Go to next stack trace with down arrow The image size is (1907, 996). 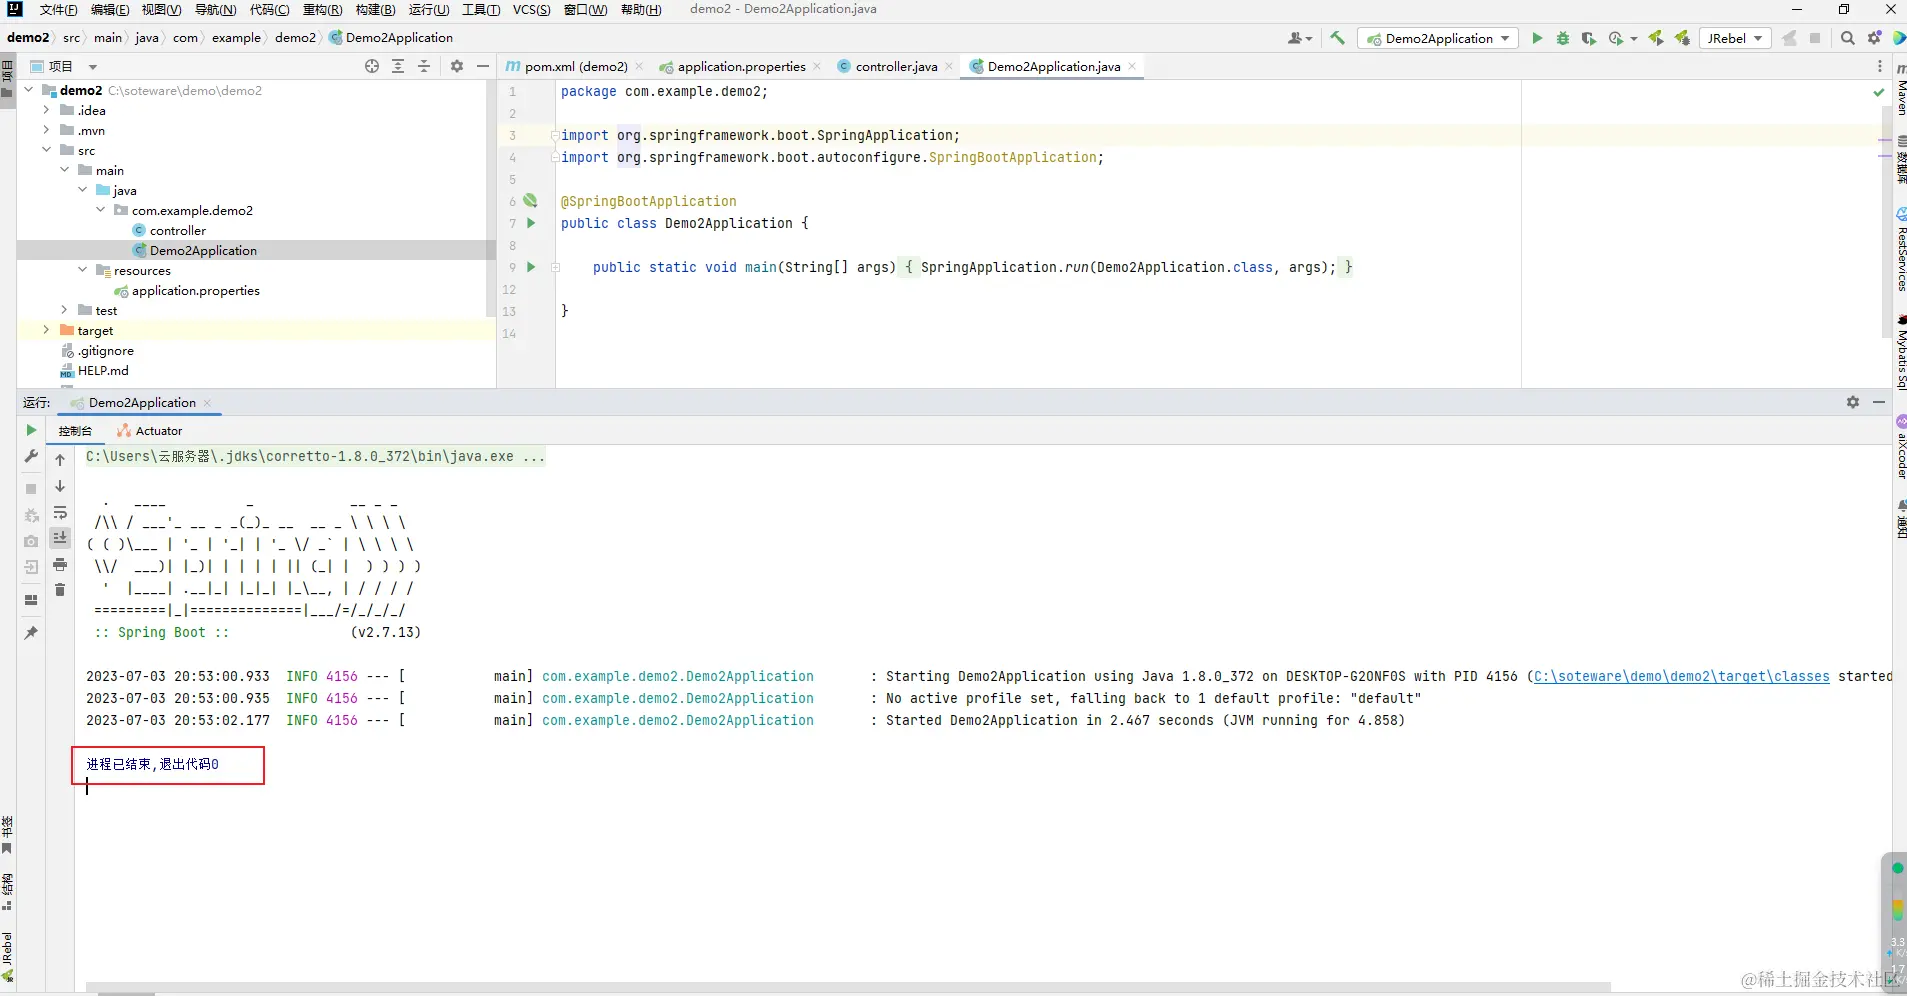60,486
